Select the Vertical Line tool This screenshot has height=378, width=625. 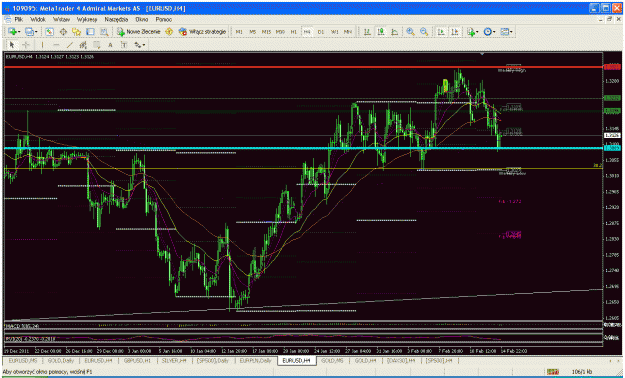point(42,45)
